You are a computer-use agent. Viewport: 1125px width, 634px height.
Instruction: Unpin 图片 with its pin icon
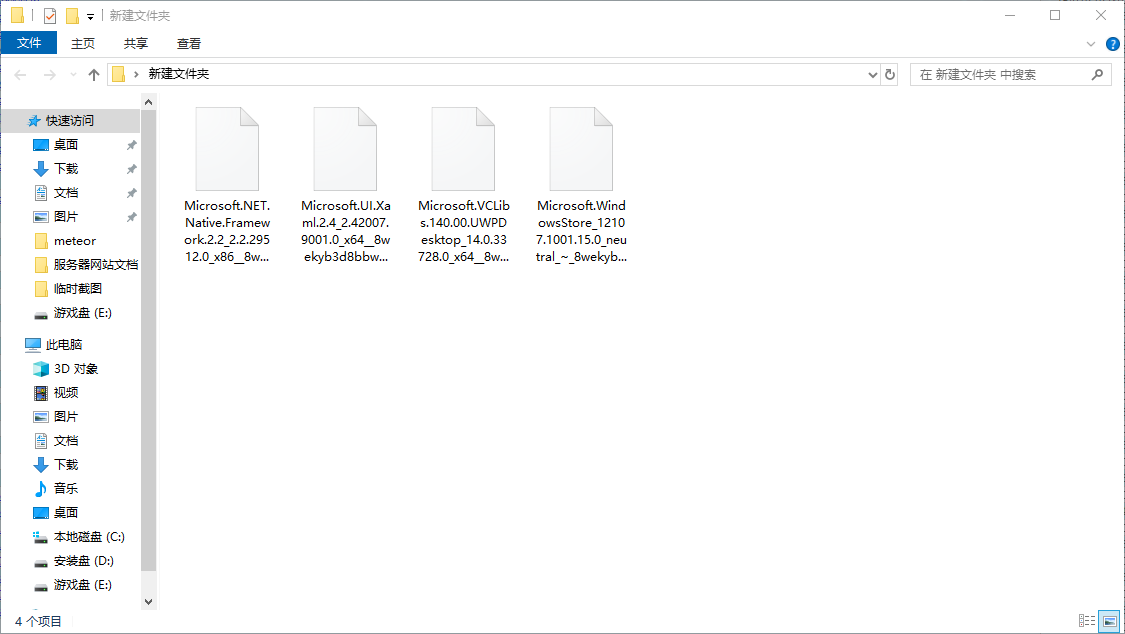pos(131,217)
